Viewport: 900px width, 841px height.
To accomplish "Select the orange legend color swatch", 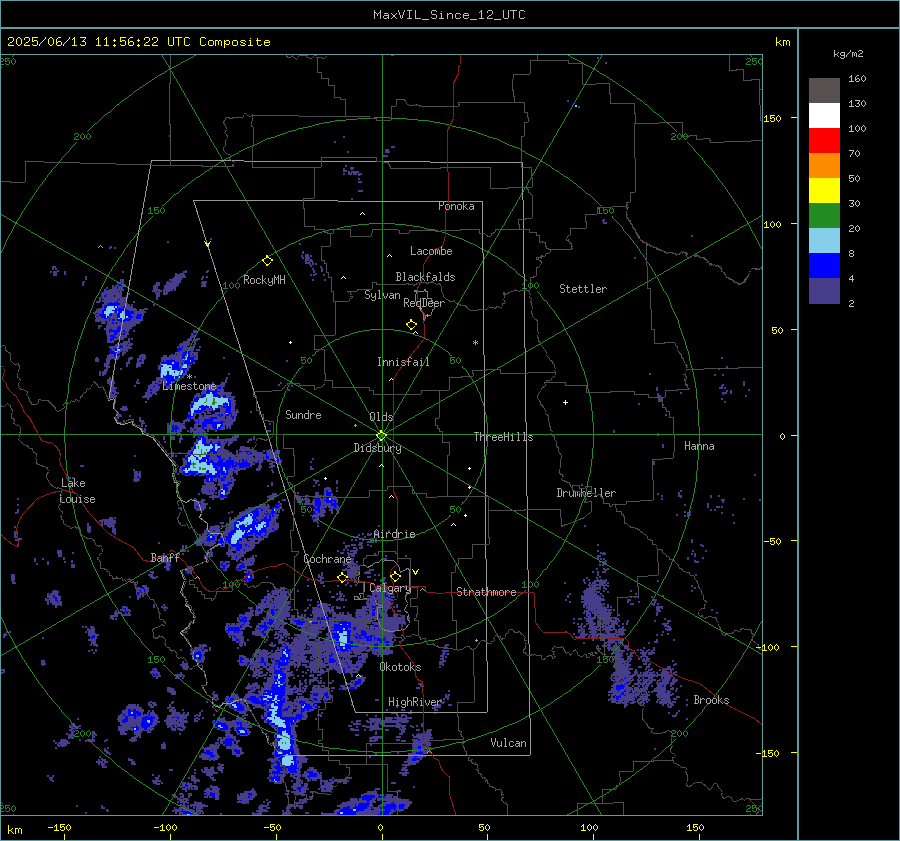I will click(x=824, y=165).
